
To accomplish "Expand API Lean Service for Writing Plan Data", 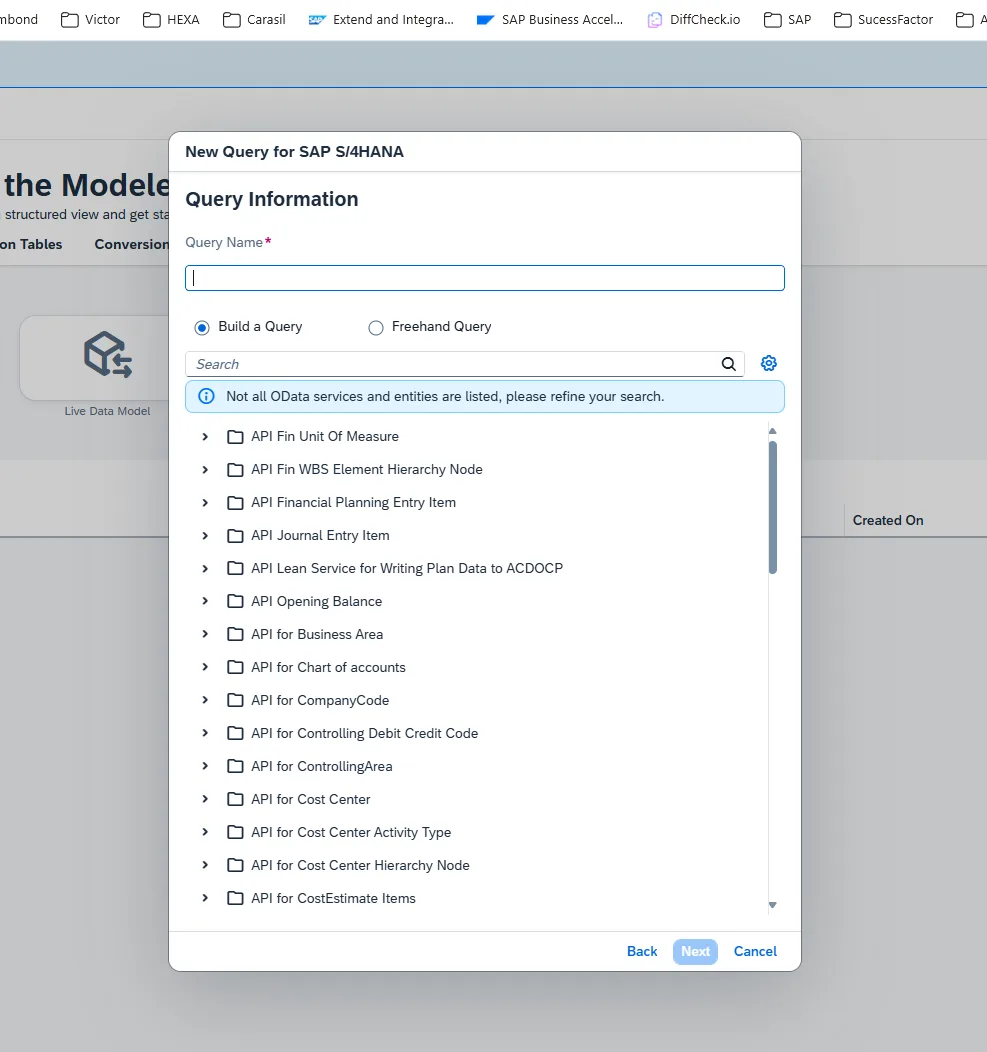I will pos(205,568).
